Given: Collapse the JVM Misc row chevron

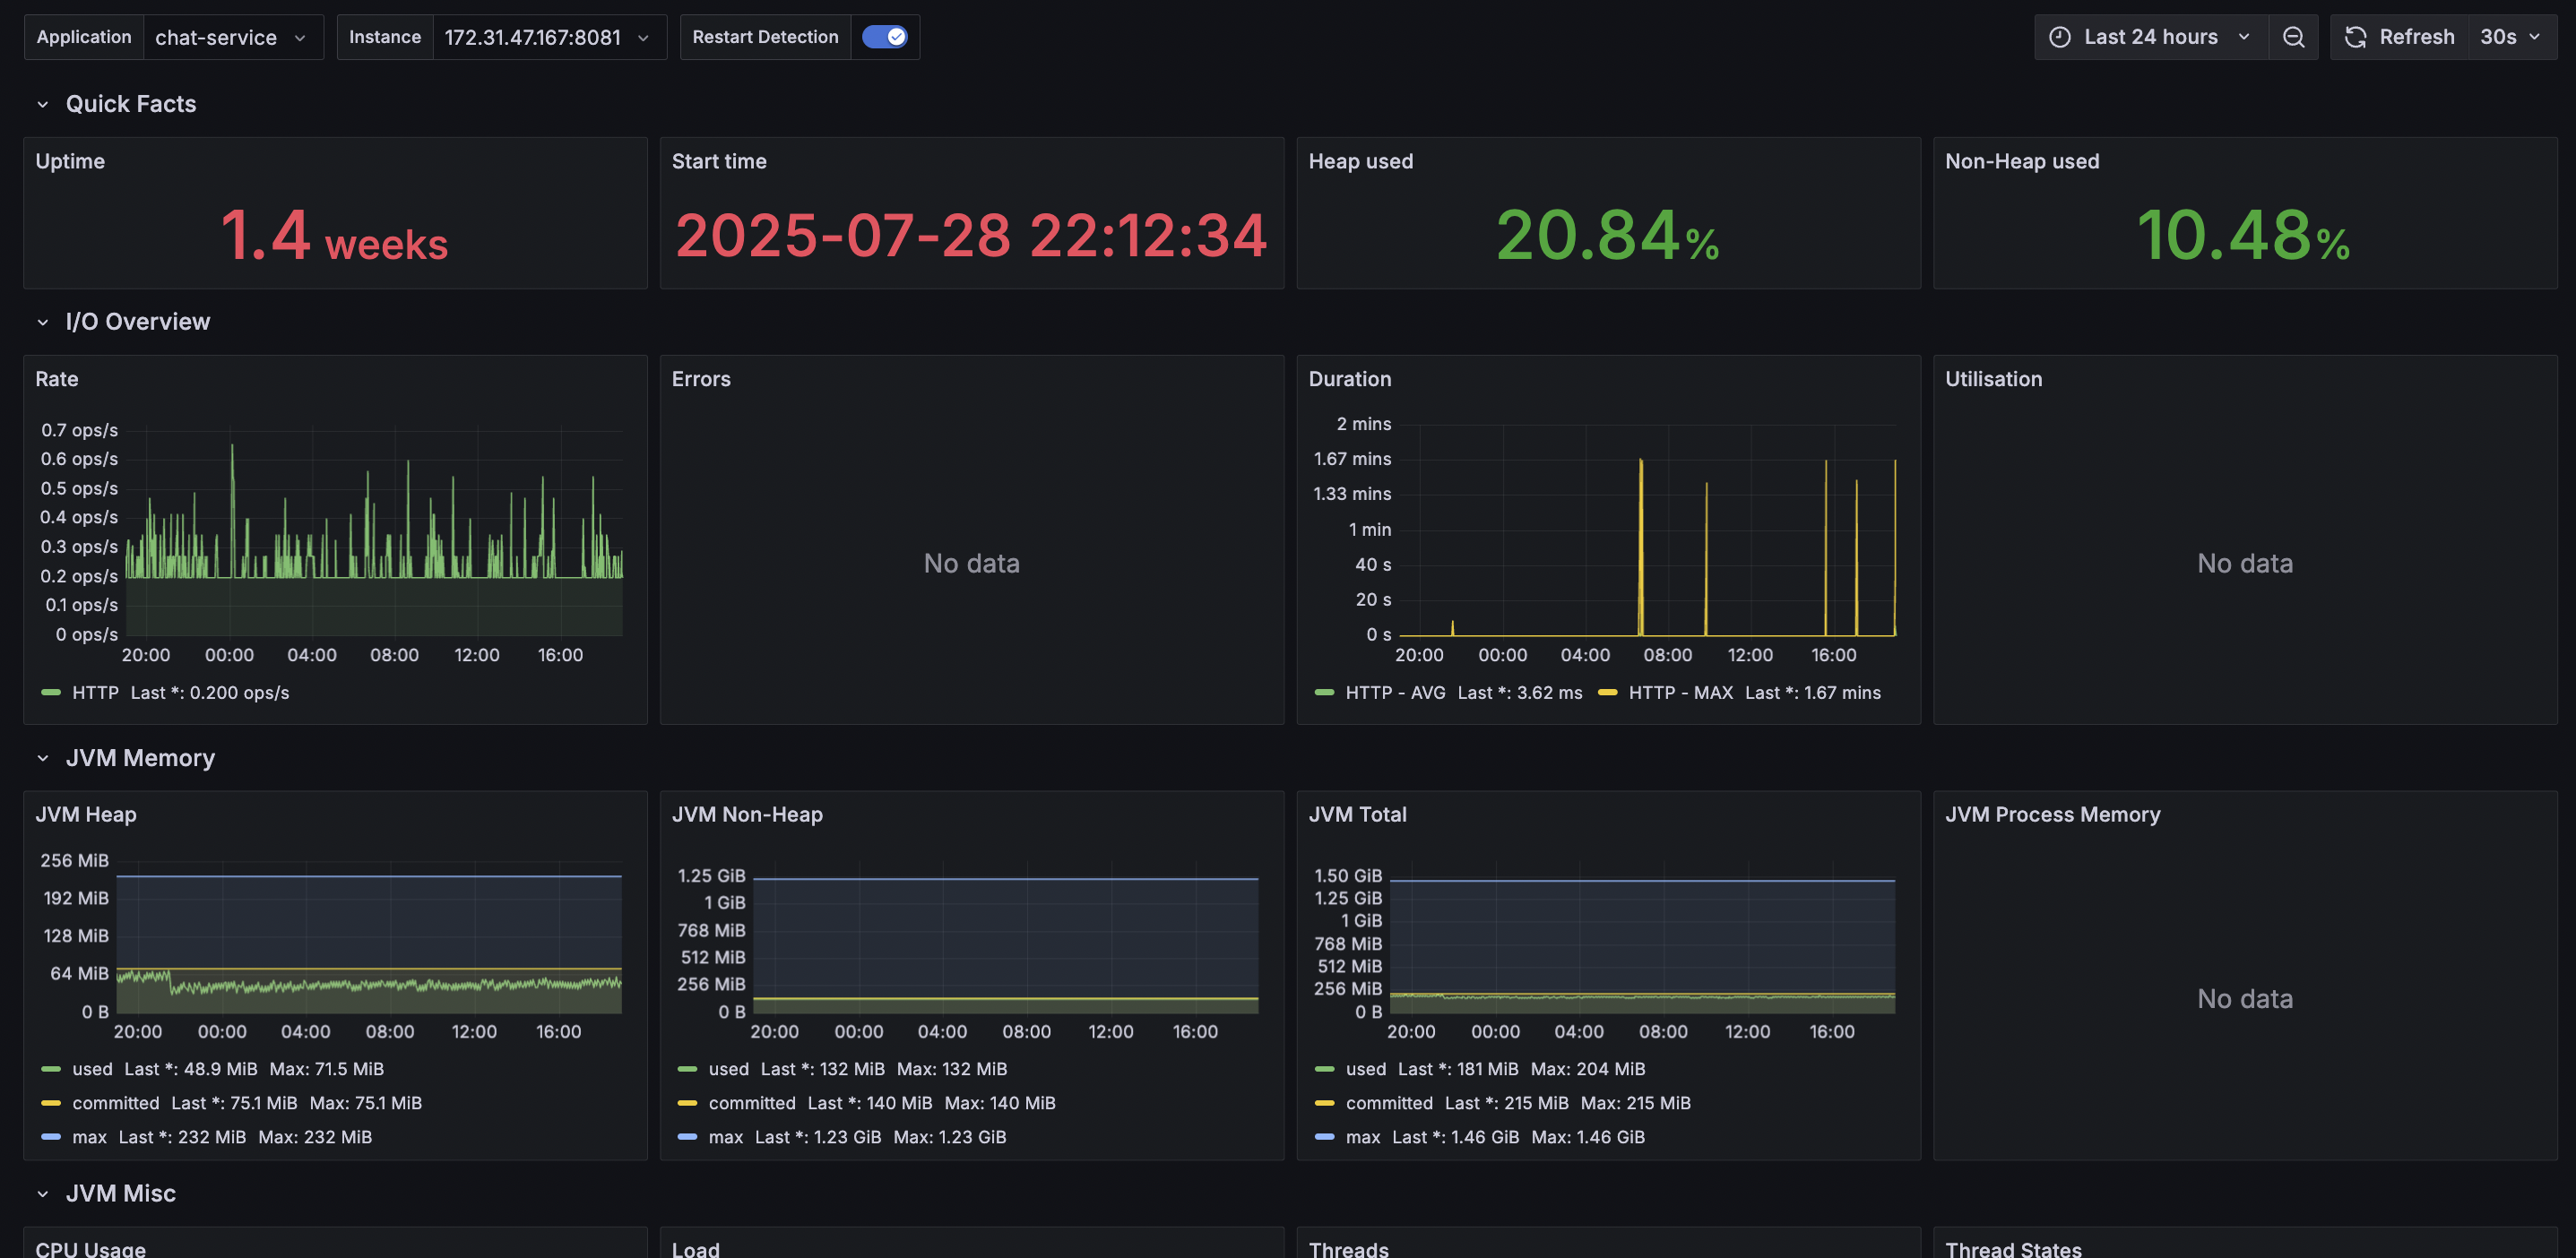Looking at the screenshot, I should pyautogui.click(x=43, y=1193).
